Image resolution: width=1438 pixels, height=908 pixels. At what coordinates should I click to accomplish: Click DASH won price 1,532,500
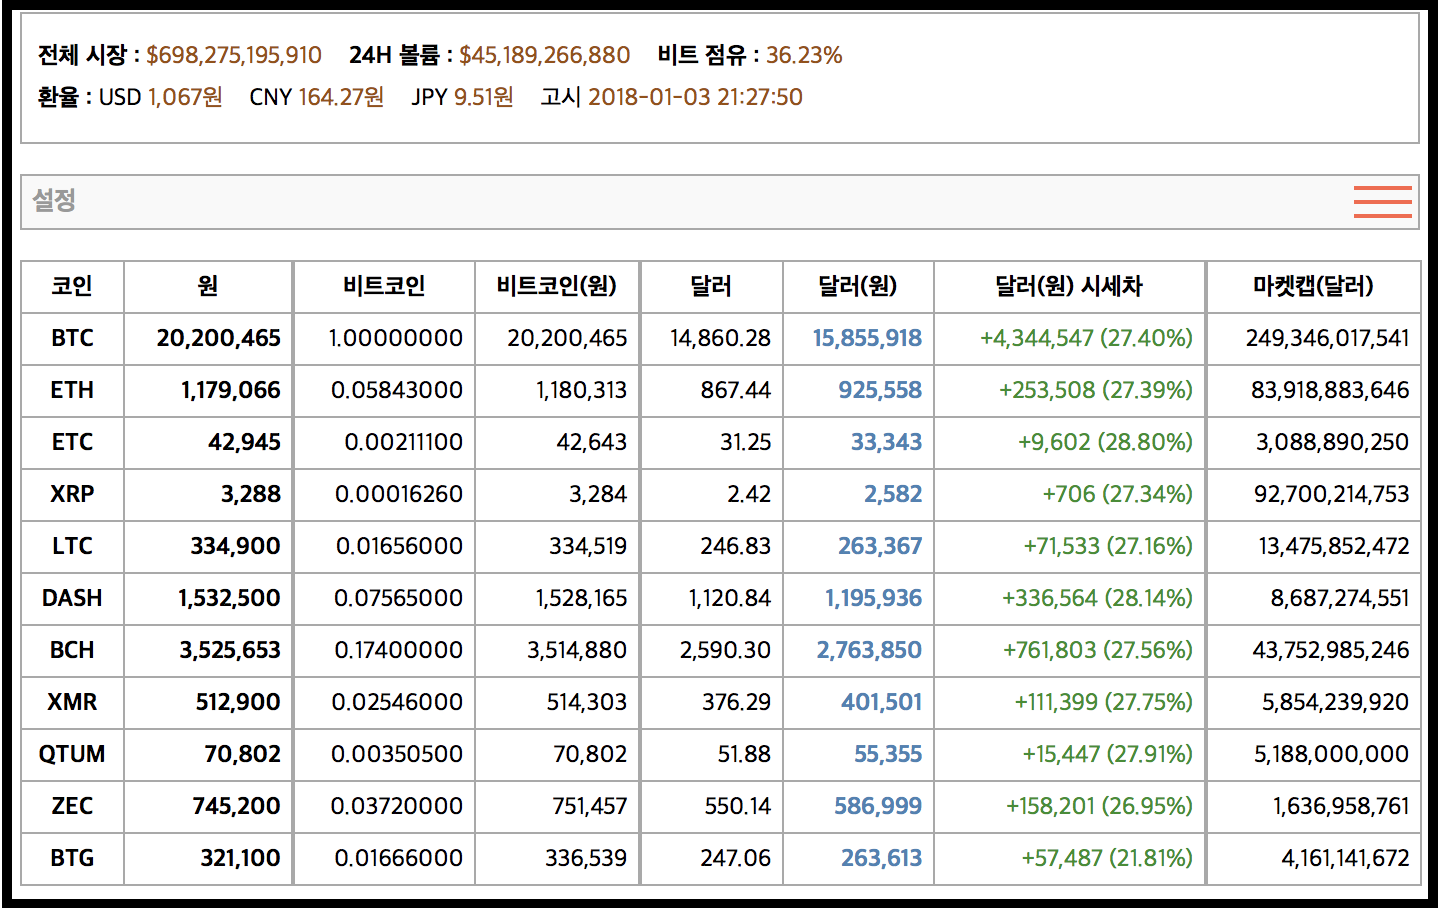[x=230, y=599]
